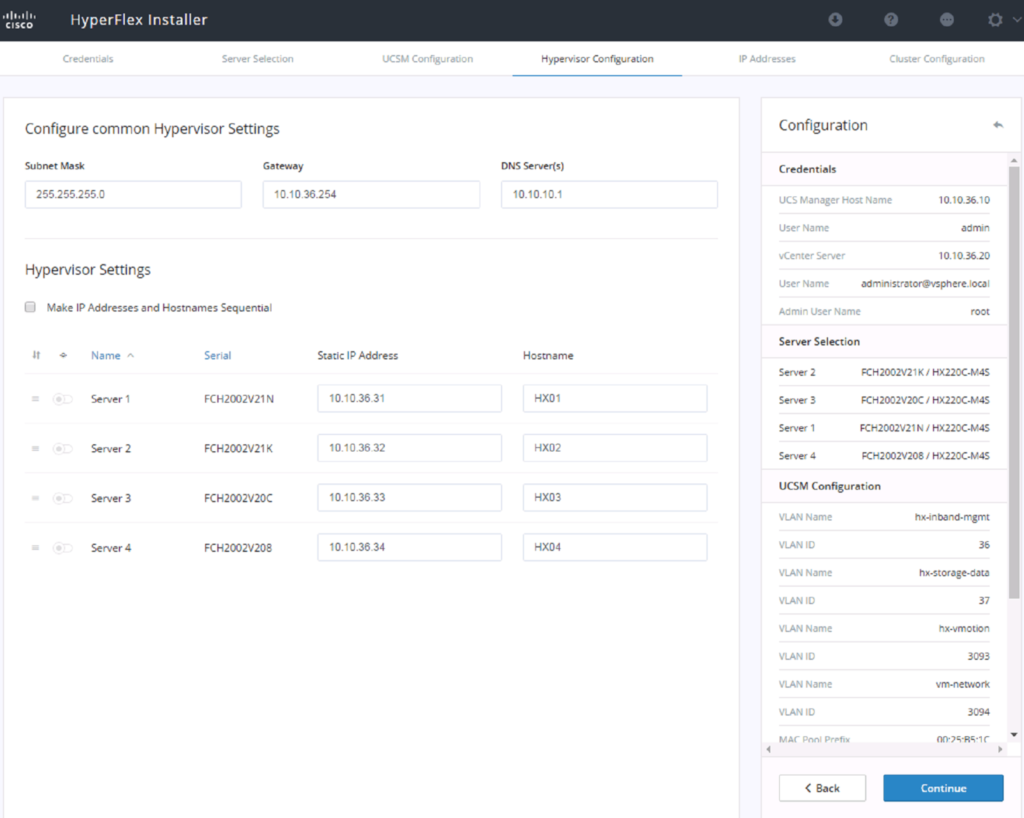Click the Configuration panel scroll down arrow
Viewport: 1024px width, 818px height.
point(1014,735)
